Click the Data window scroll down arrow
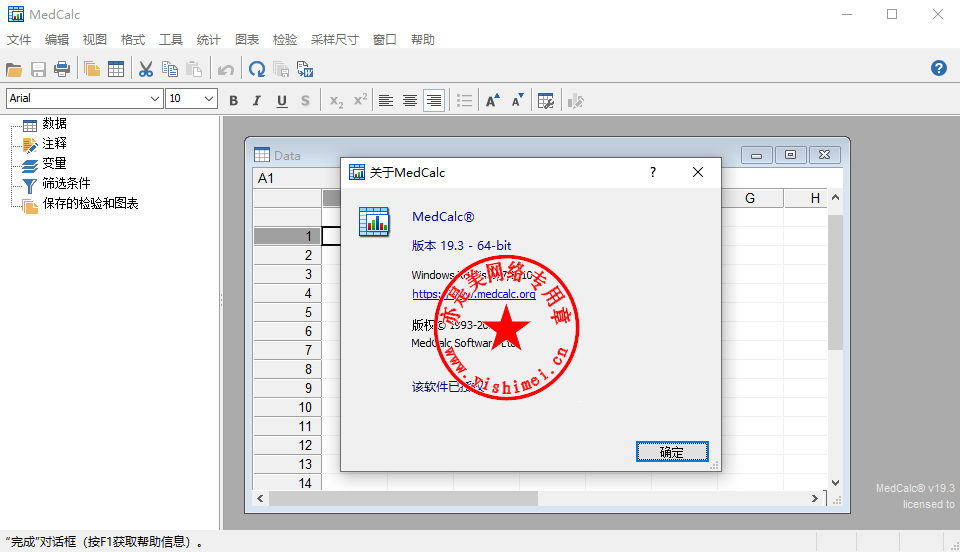 tap(835, 483)
